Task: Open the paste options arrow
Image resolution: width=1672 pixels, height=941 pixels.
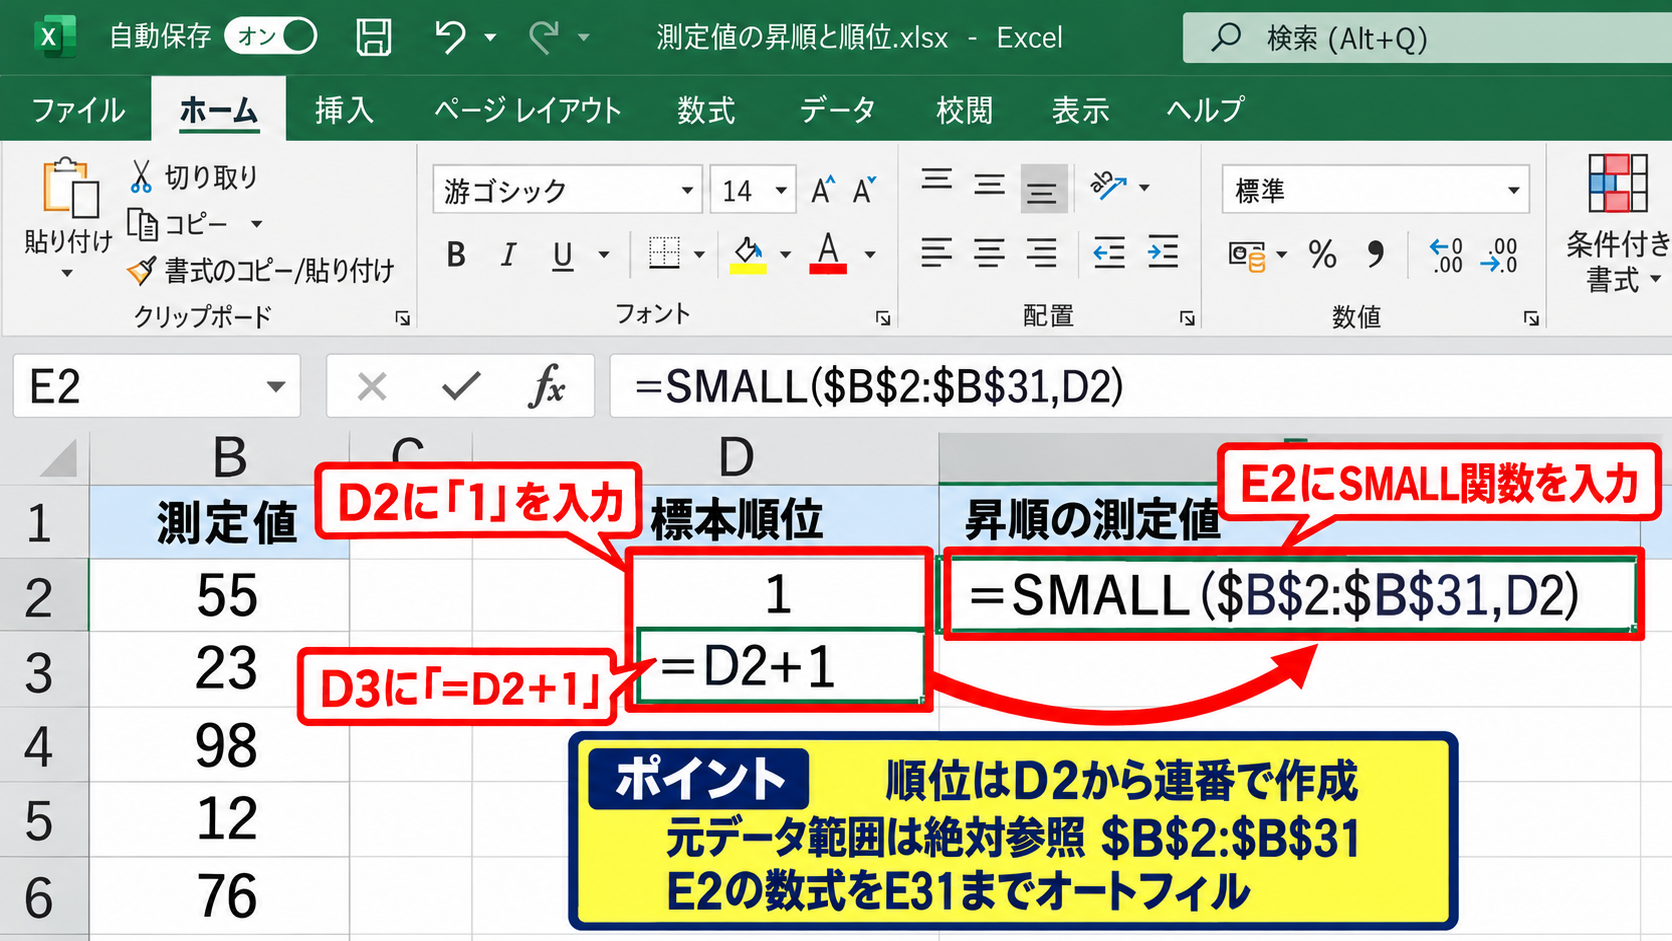Action: pos(67,273)
